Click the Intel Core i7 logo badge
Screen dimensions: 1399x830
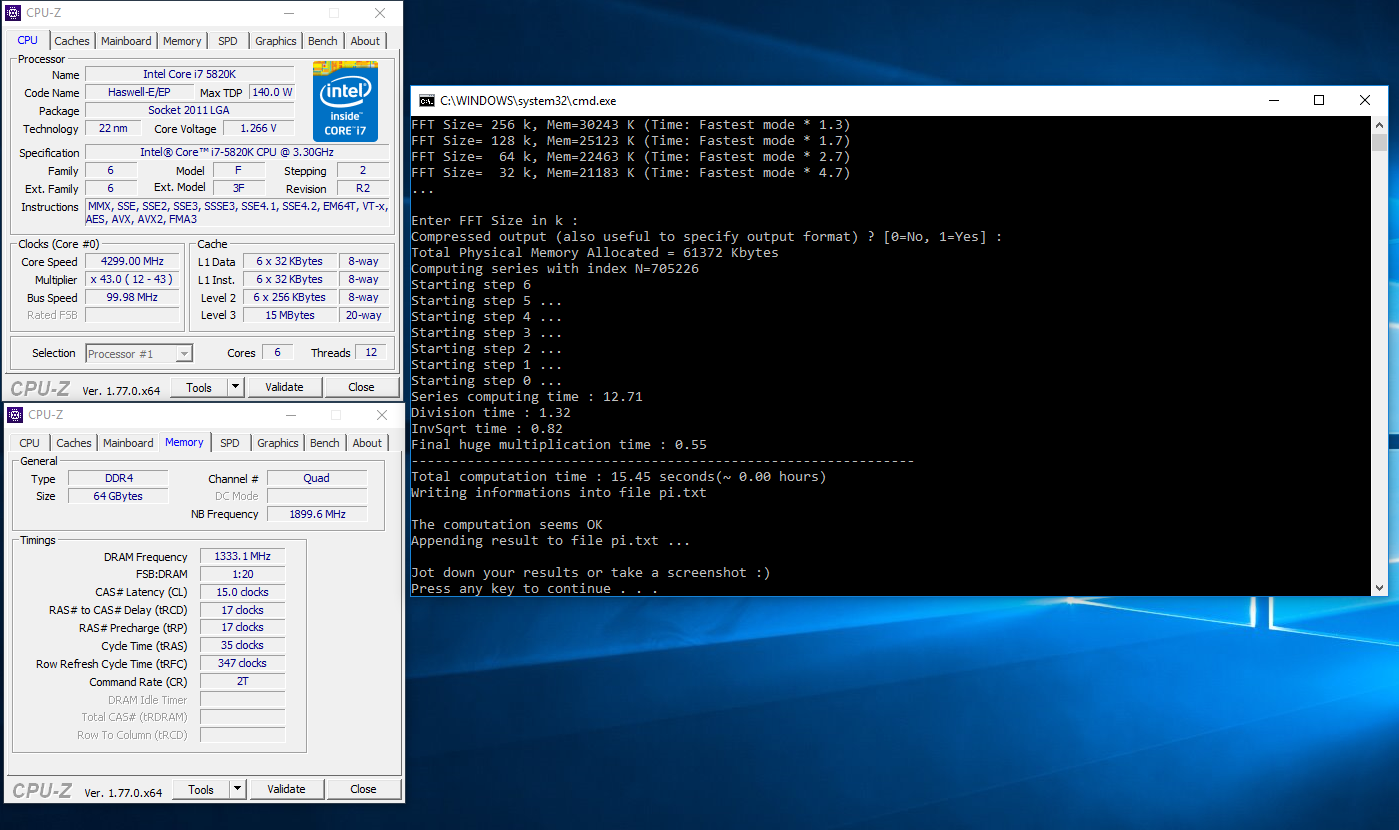pyautogui.click(x=345, y=101)
